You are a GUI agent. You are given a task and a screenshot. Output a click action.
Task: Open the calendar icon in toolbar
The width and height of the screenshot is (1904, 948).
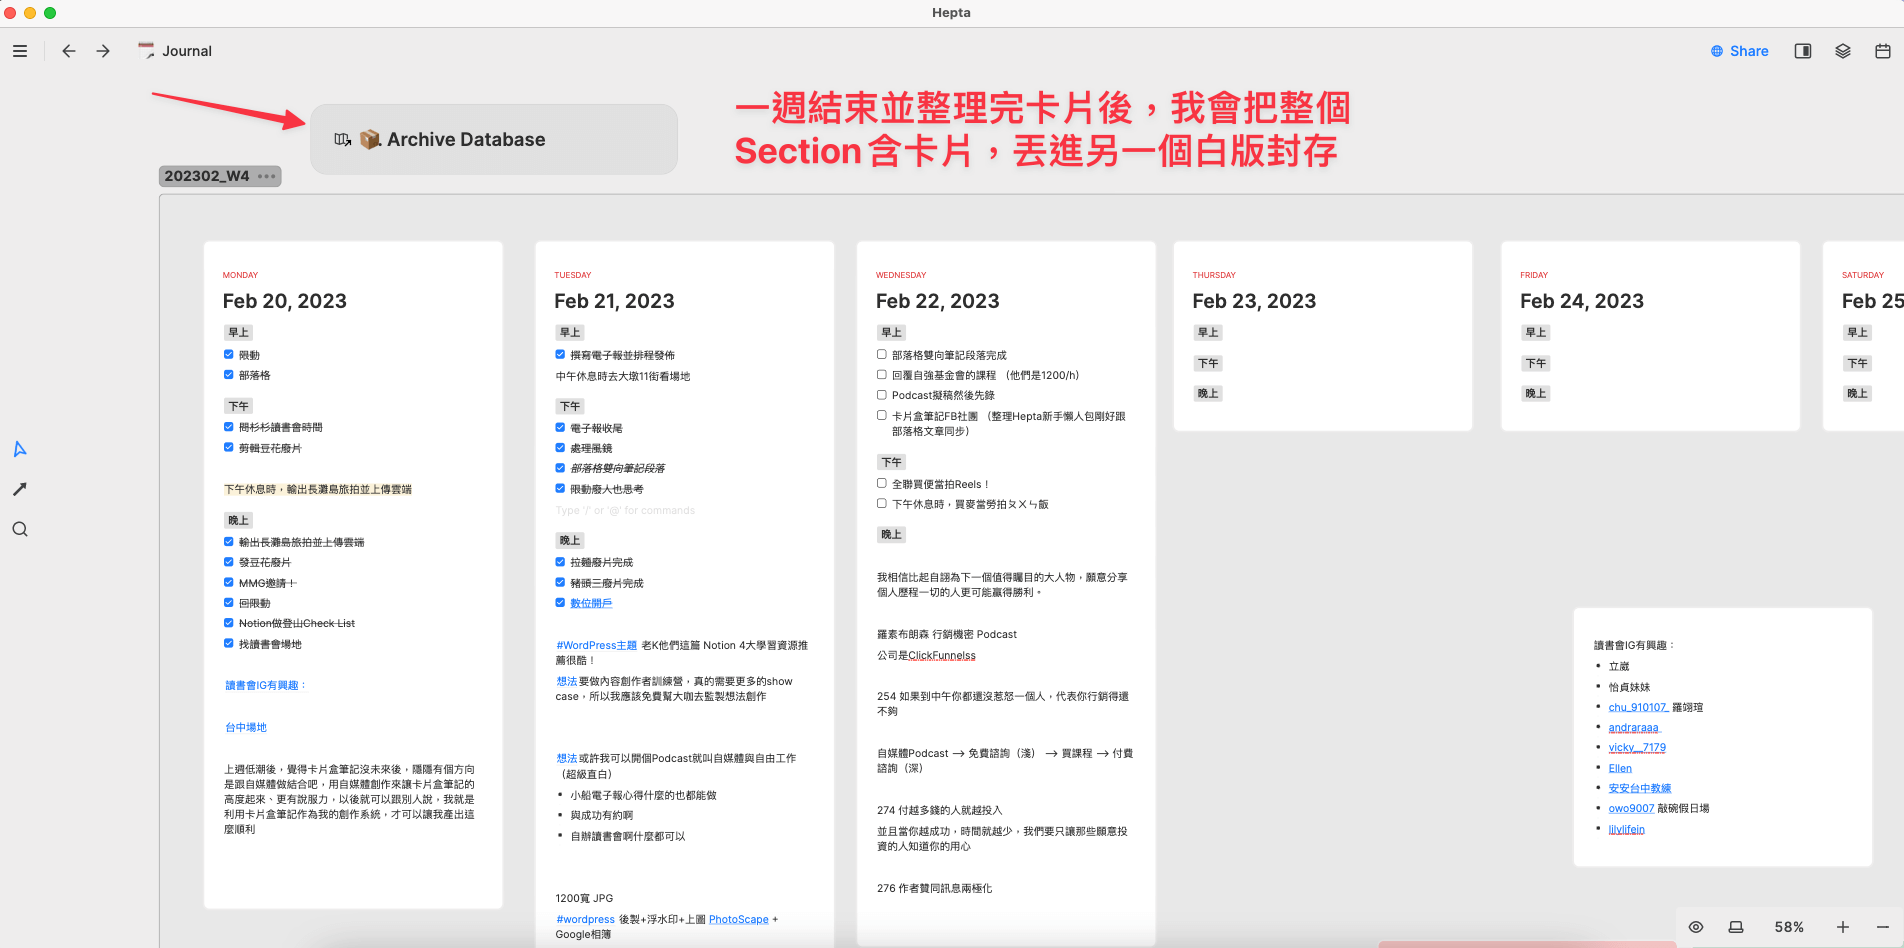pos(1883,51)
